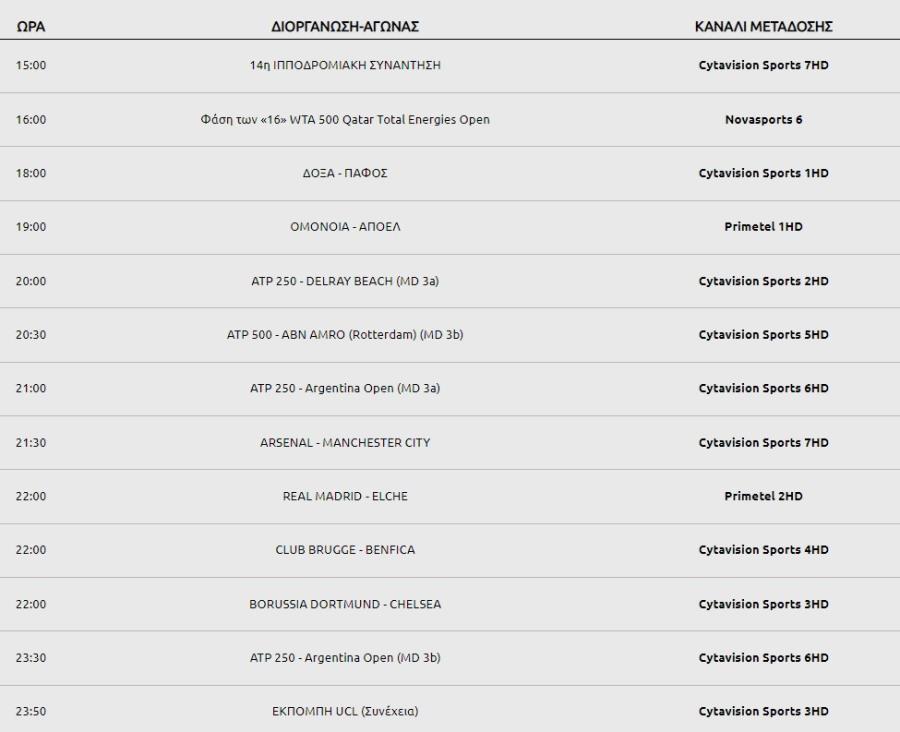Open the ΟΜΟΝΟΙΑ - ΑΠΟΕΛ match

(345, 227)
